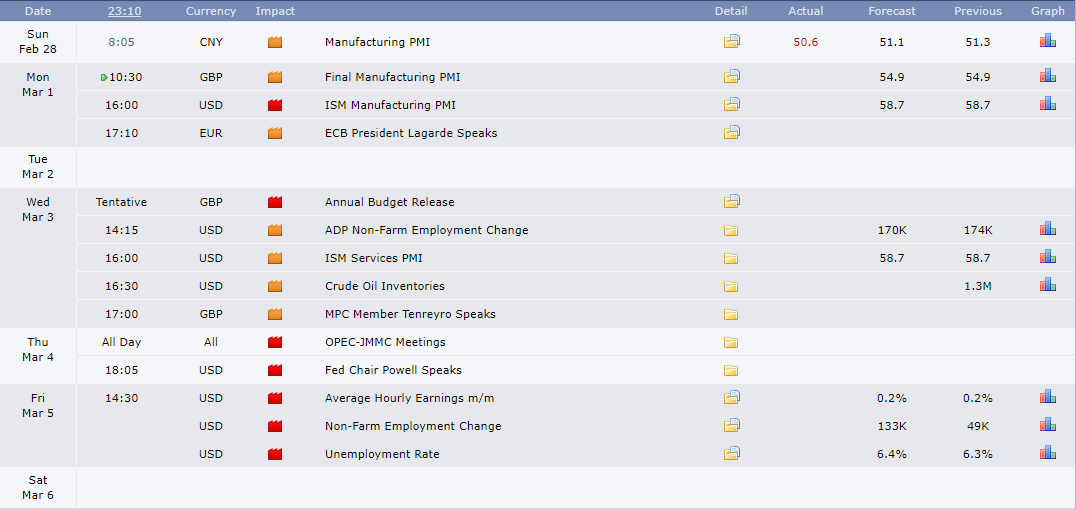The image size is (1076, 509).
Task: View graph for Unemployment Rate
Action: coord(1048,453)
